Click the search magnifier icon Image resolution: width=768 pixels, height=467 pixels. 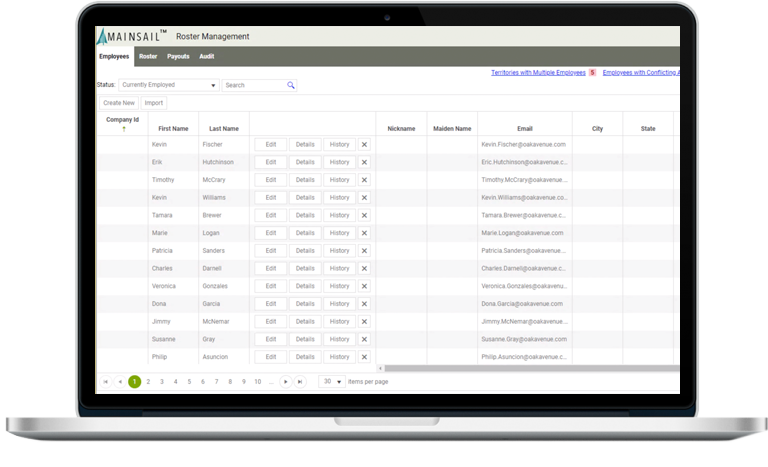point(291,85)
